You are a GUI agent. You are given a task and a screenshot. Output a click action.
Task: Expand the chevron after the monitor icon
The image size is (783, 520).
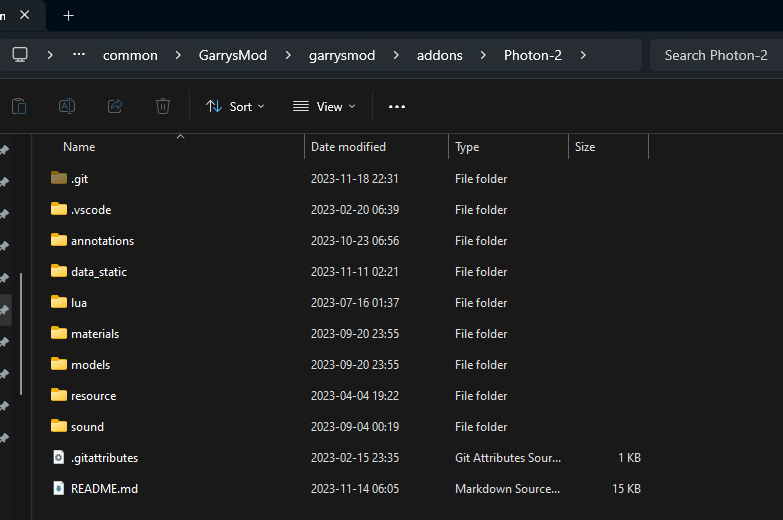tap(50, 55)
